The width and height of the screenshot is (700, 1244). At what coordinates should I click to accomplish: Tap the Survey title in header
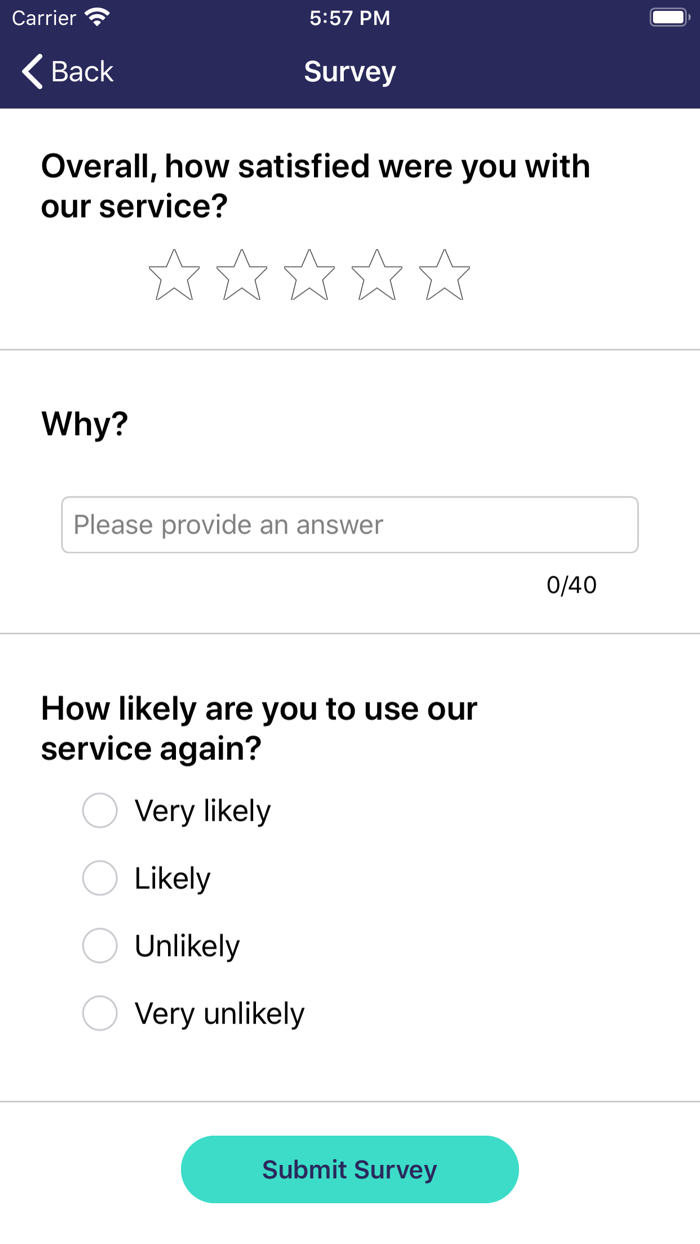[350, 72]
